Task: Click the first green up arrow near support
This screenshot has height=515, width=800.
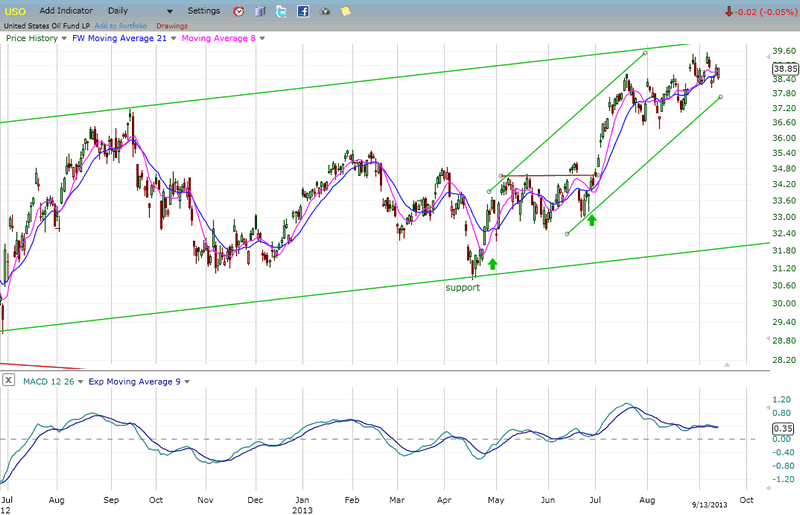Action: click(492, 264)
